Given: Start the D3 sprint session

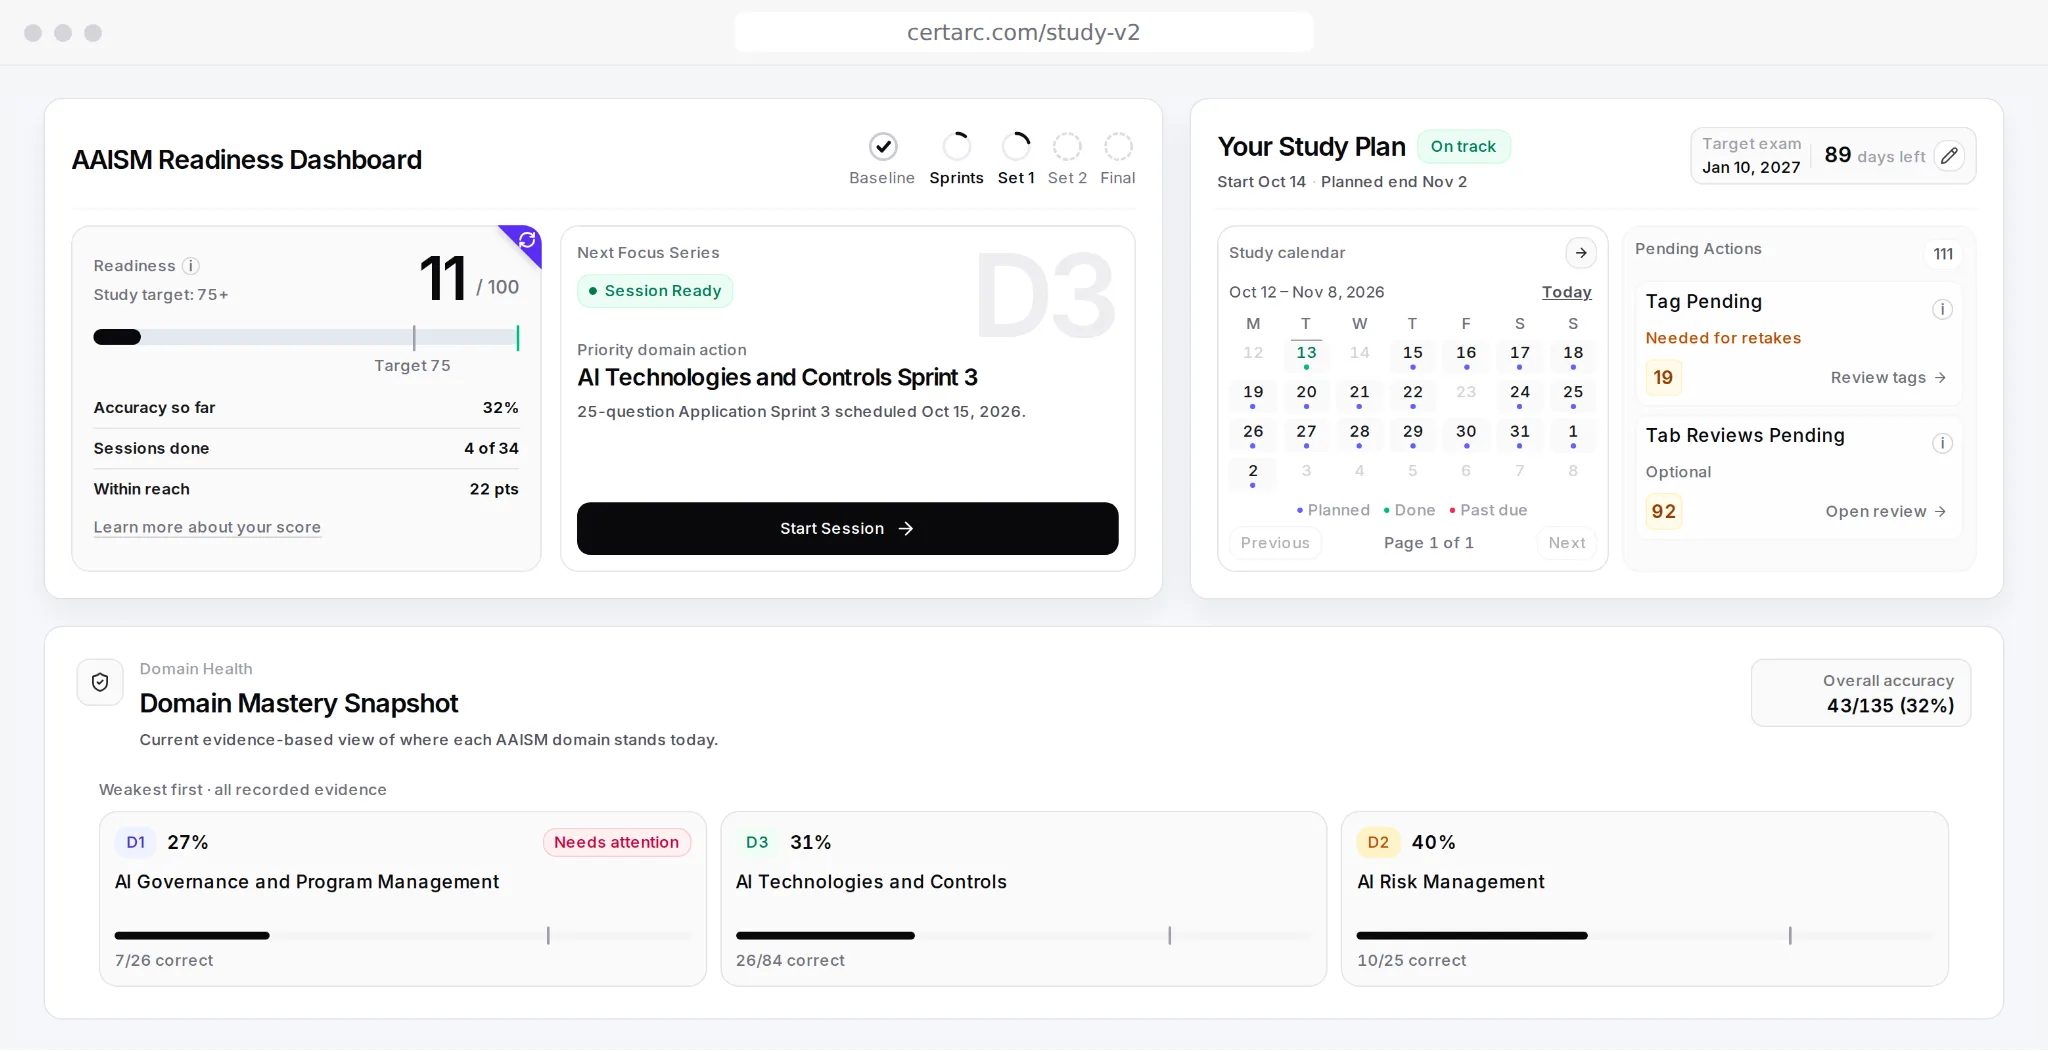Looking at the screenshot, I should click(x=847, y=528).
